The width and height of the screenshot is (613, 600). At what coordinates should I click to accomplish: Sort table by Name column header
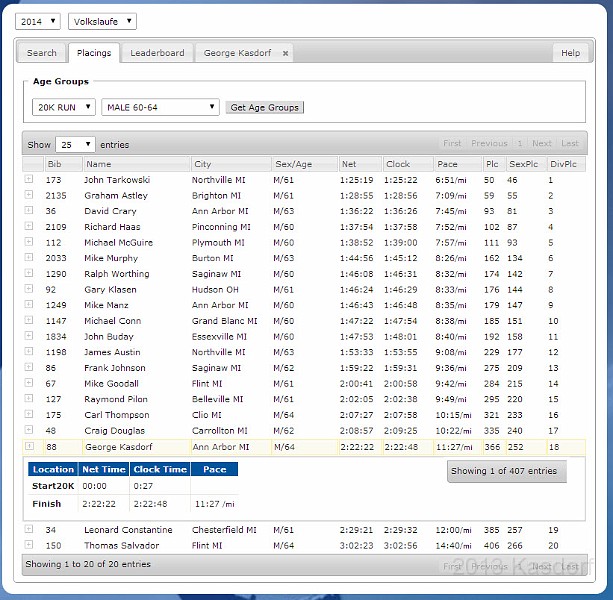point(135,164)
